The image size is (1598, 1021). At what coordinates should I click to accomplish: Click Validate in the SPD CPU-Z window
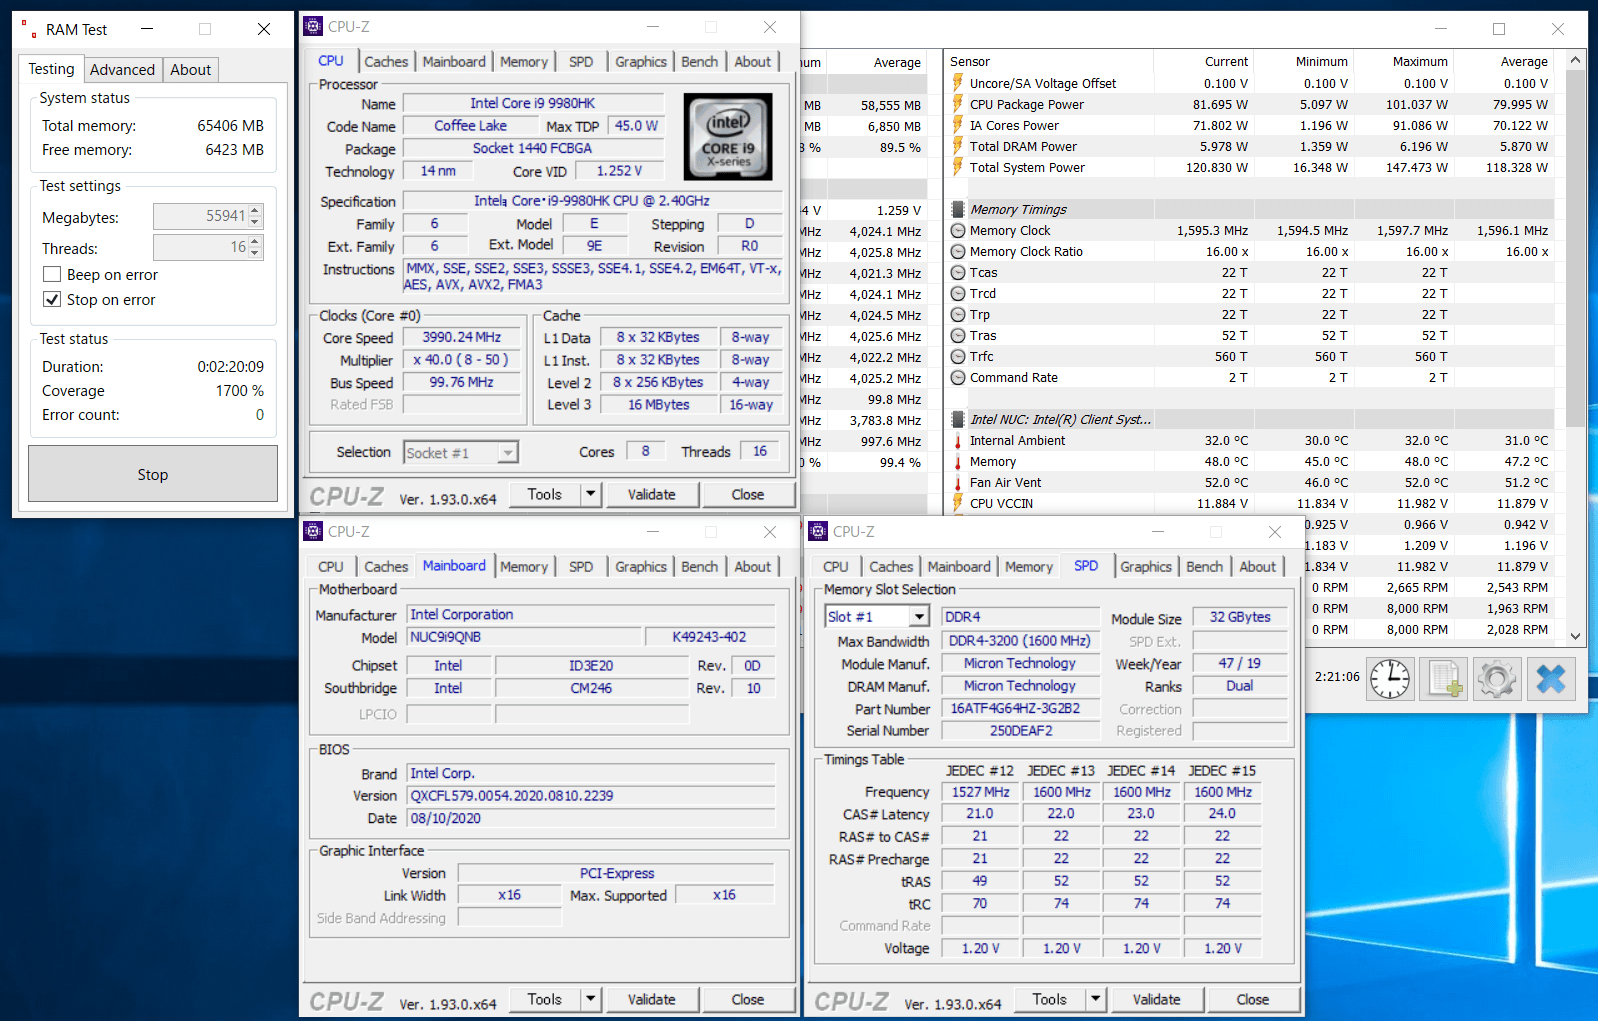pos(1156,999)
